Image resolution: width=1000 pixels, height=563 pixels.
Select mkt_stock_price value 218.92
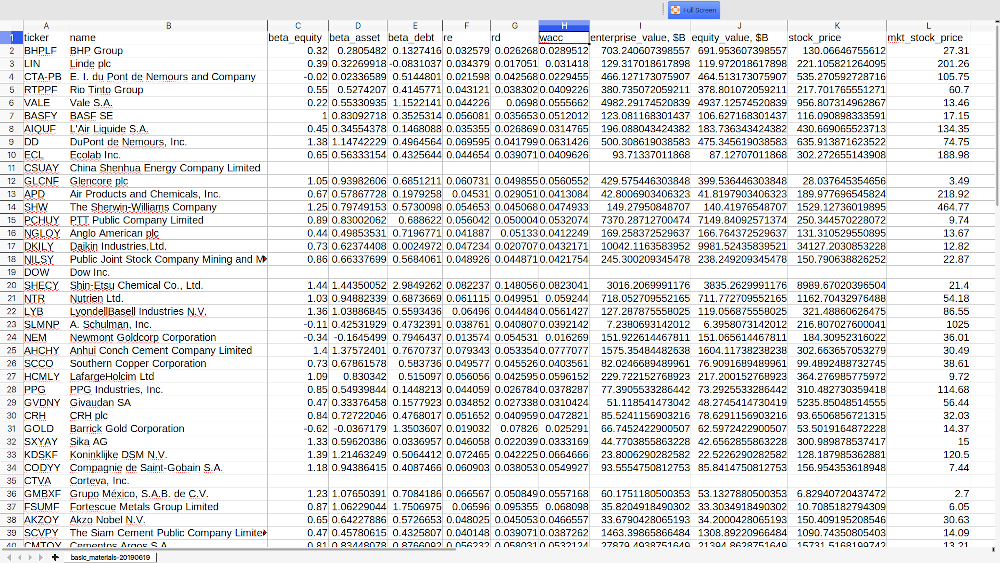point(928,194)
